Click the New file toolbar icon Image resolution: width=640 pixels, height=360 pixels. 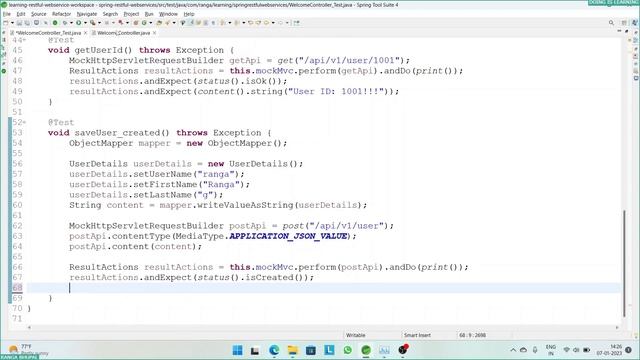click(x=6, y=23)
